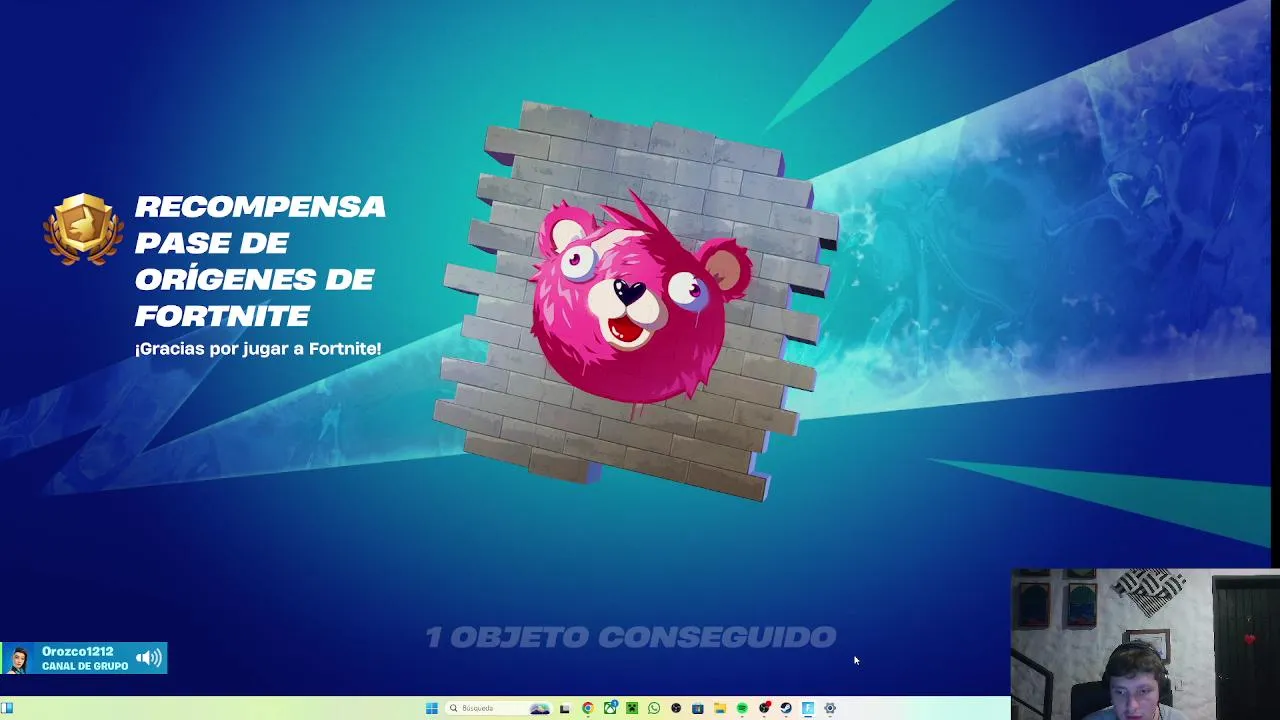The image size is (1280, 720).
Task: Open Minecraft creeper icon on the taskbar
Action: 632,708
